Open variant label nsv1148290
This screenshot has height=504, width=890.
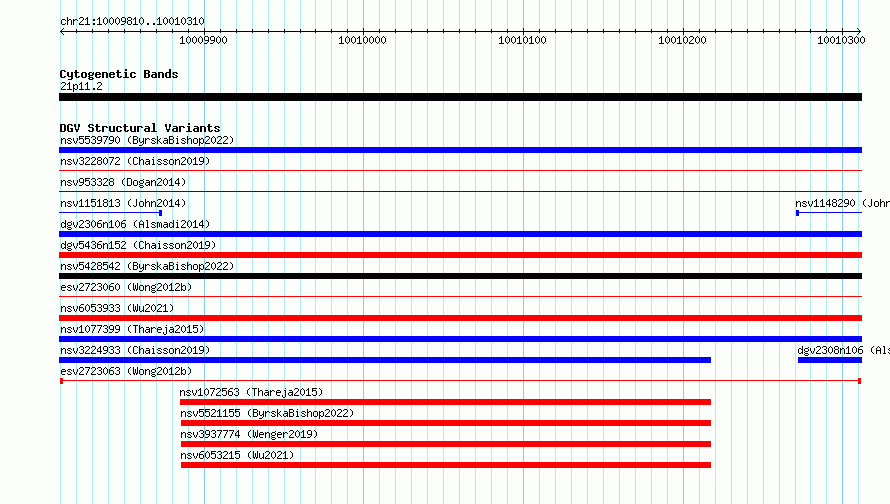[842, 203]
